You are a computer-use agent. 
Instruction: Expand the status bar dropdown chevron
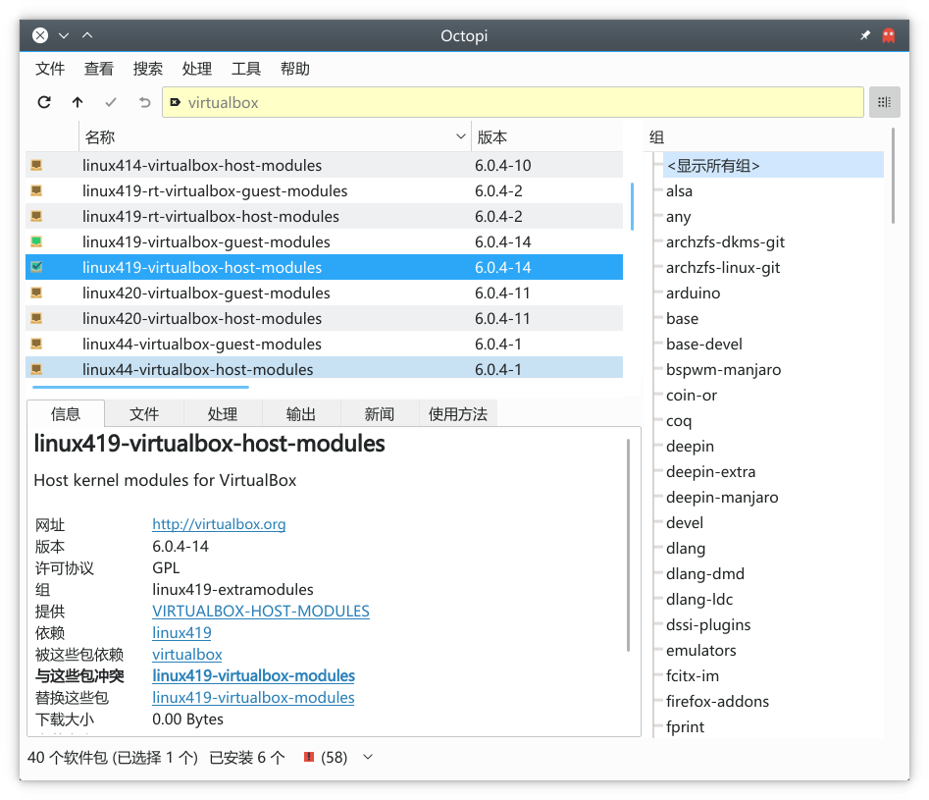(368, 757)
